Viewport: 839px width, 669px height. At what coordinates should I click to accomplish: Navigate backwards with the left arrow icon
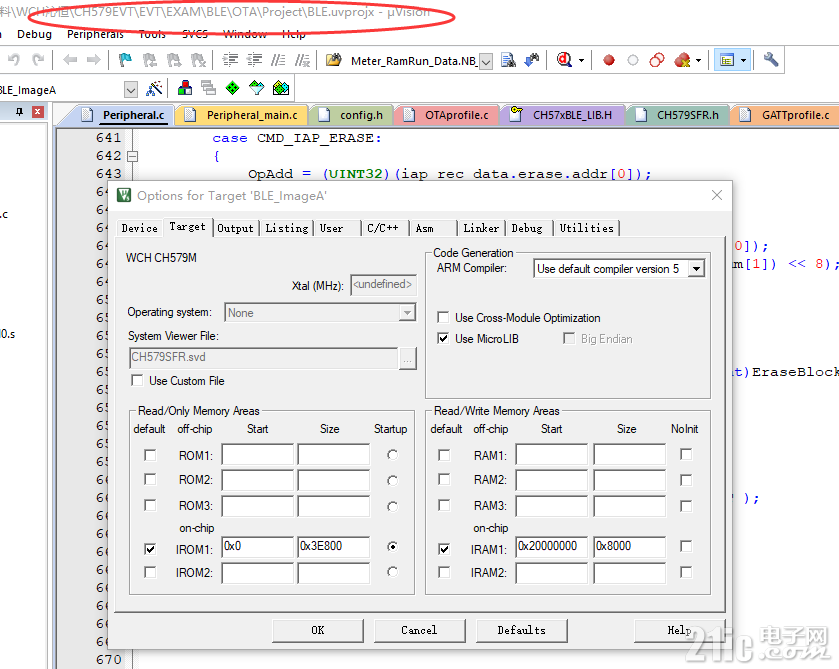pyautogui.click(x=70, y=59)
